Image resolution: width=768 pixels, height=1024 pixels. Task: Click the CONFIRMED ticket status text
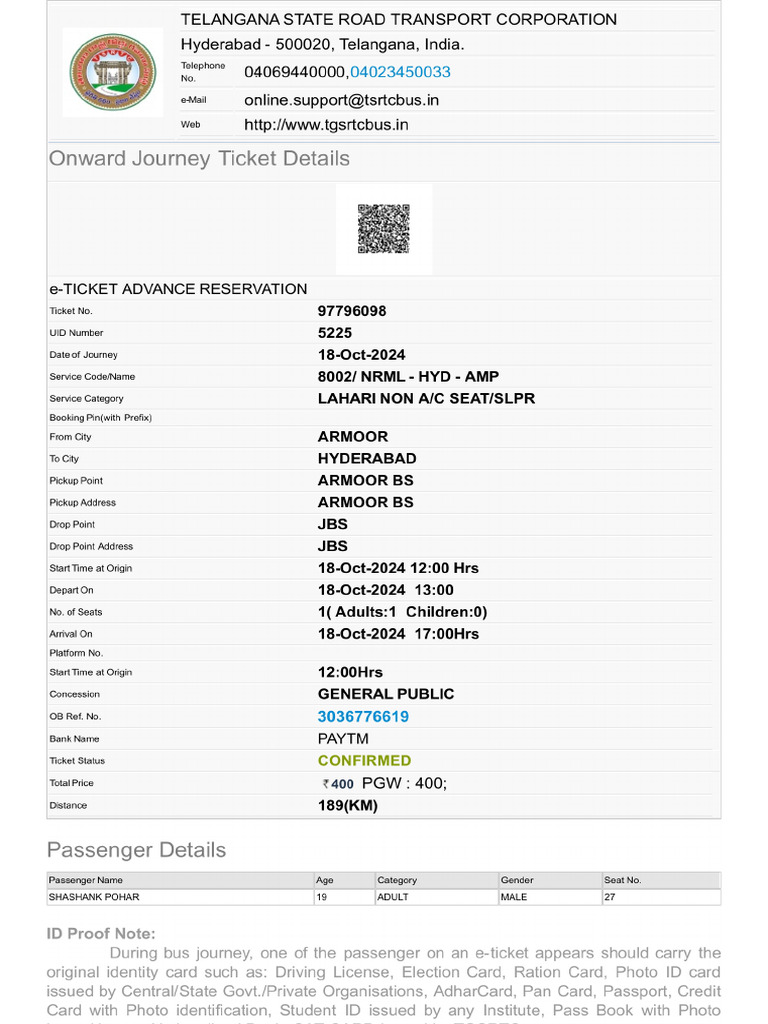364,760
